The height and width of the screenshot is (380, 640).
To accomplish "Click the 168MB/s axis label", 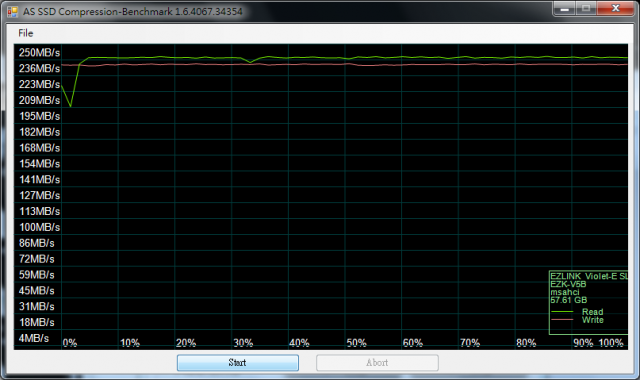I will click(x=40, y=148).
